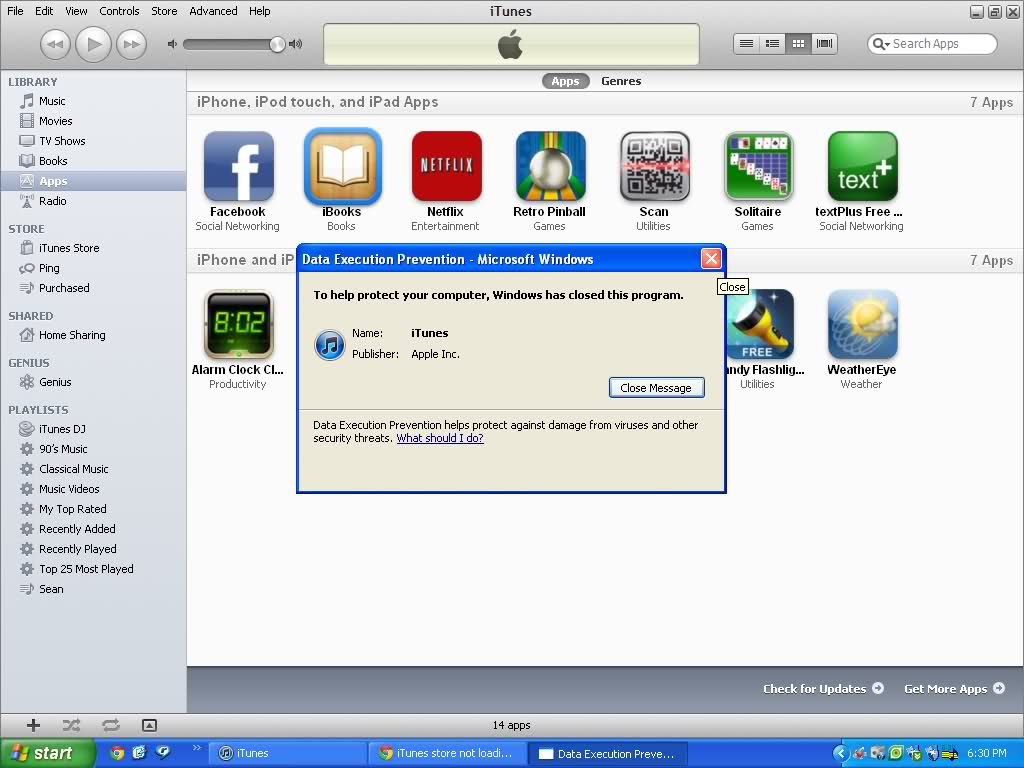
Task: Click the Close Message button
Action: [x=656, y=388]
